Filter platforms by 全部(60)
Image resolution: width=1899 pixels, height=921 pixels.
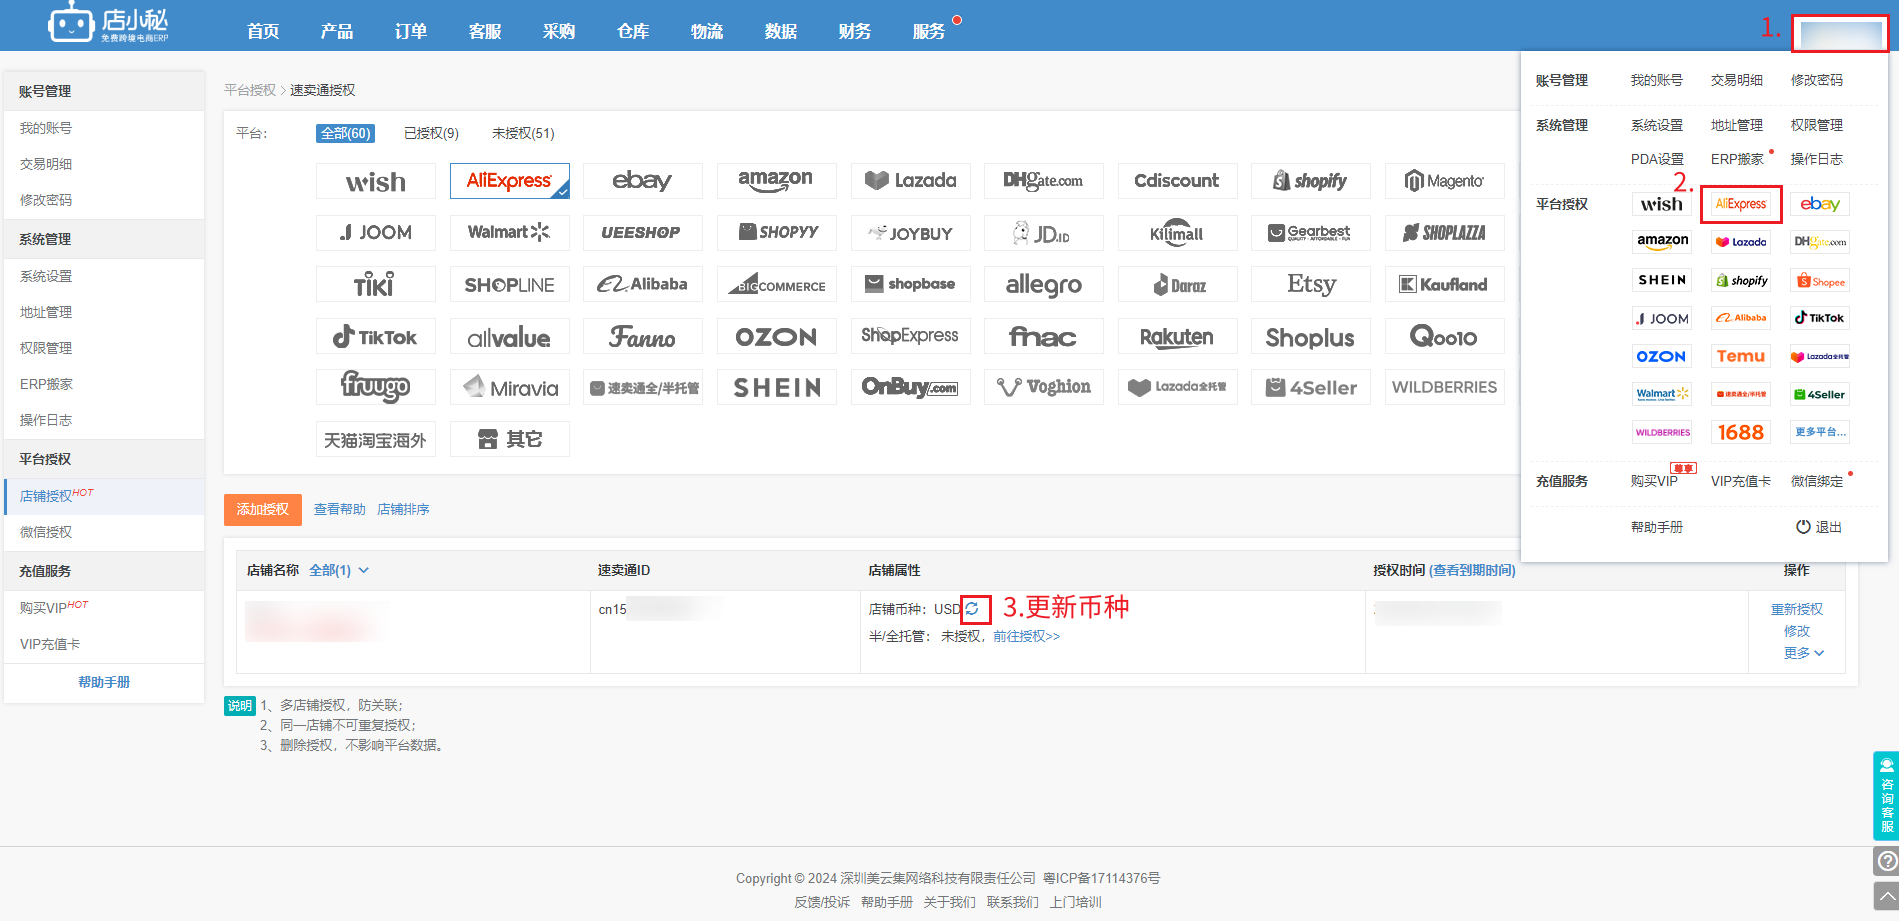pyautogui.click(x=346, y=133)
